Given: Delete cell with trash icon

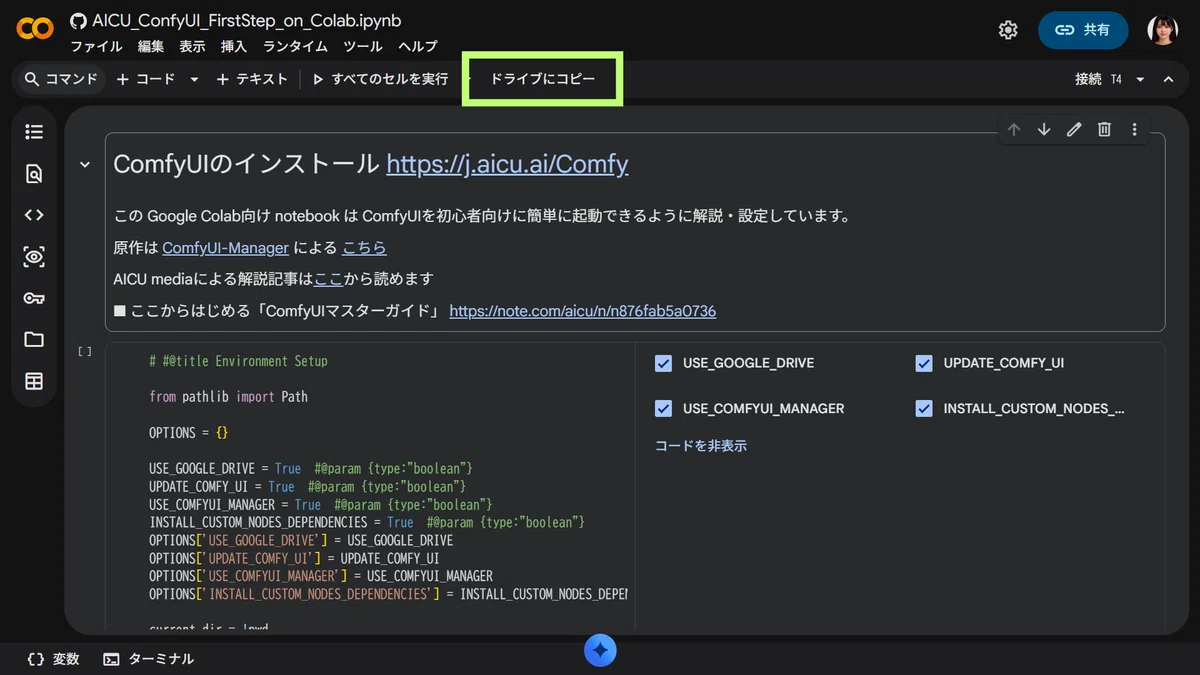Looking at the screenshot, I should 1104,130.
